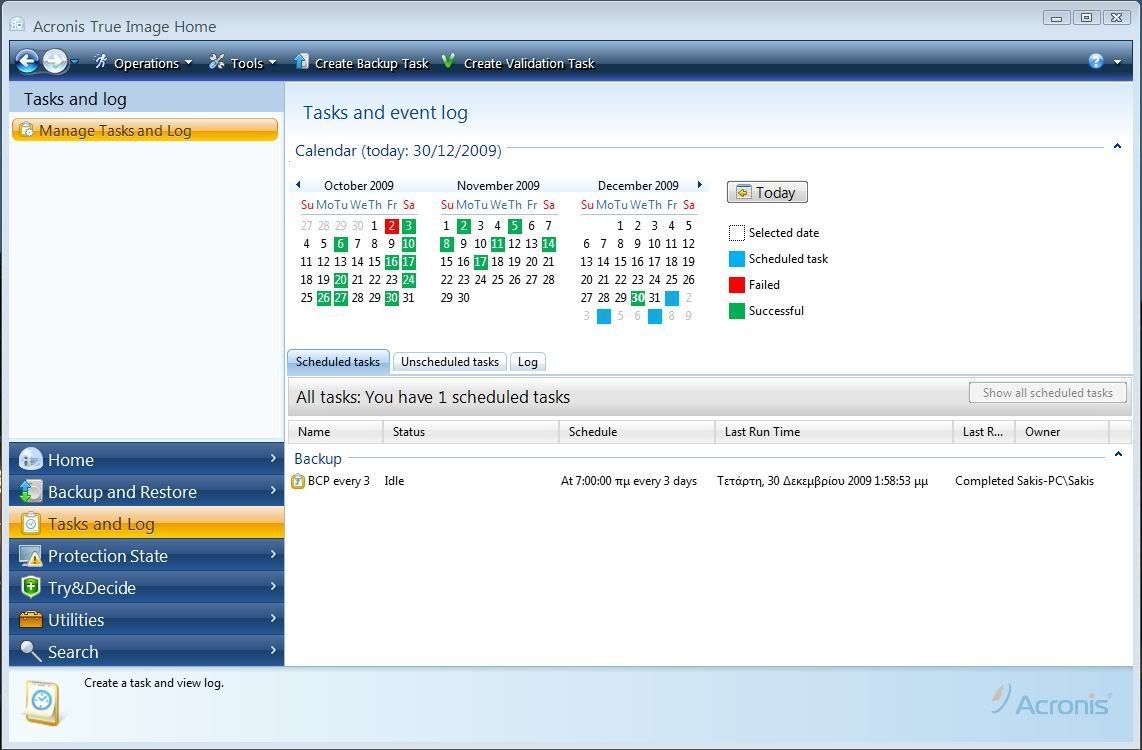Click the back navigation arrow

tap(27, 62)
